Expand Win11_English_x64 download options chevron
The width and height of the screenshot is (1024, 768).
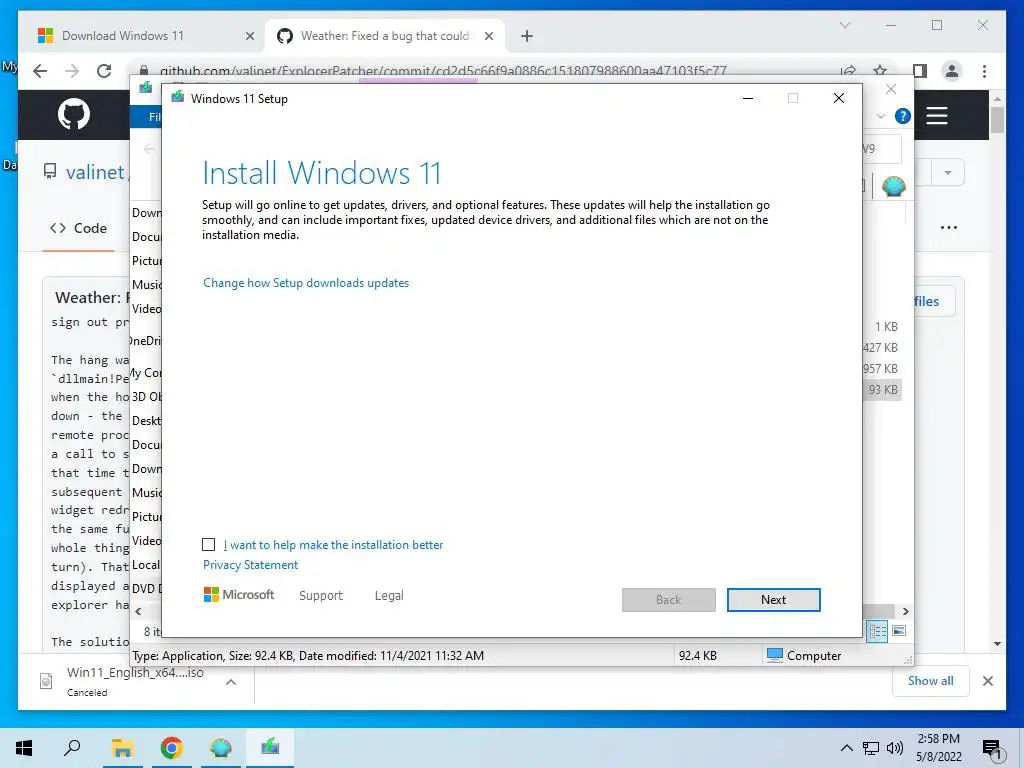click(x=231, y=682)
